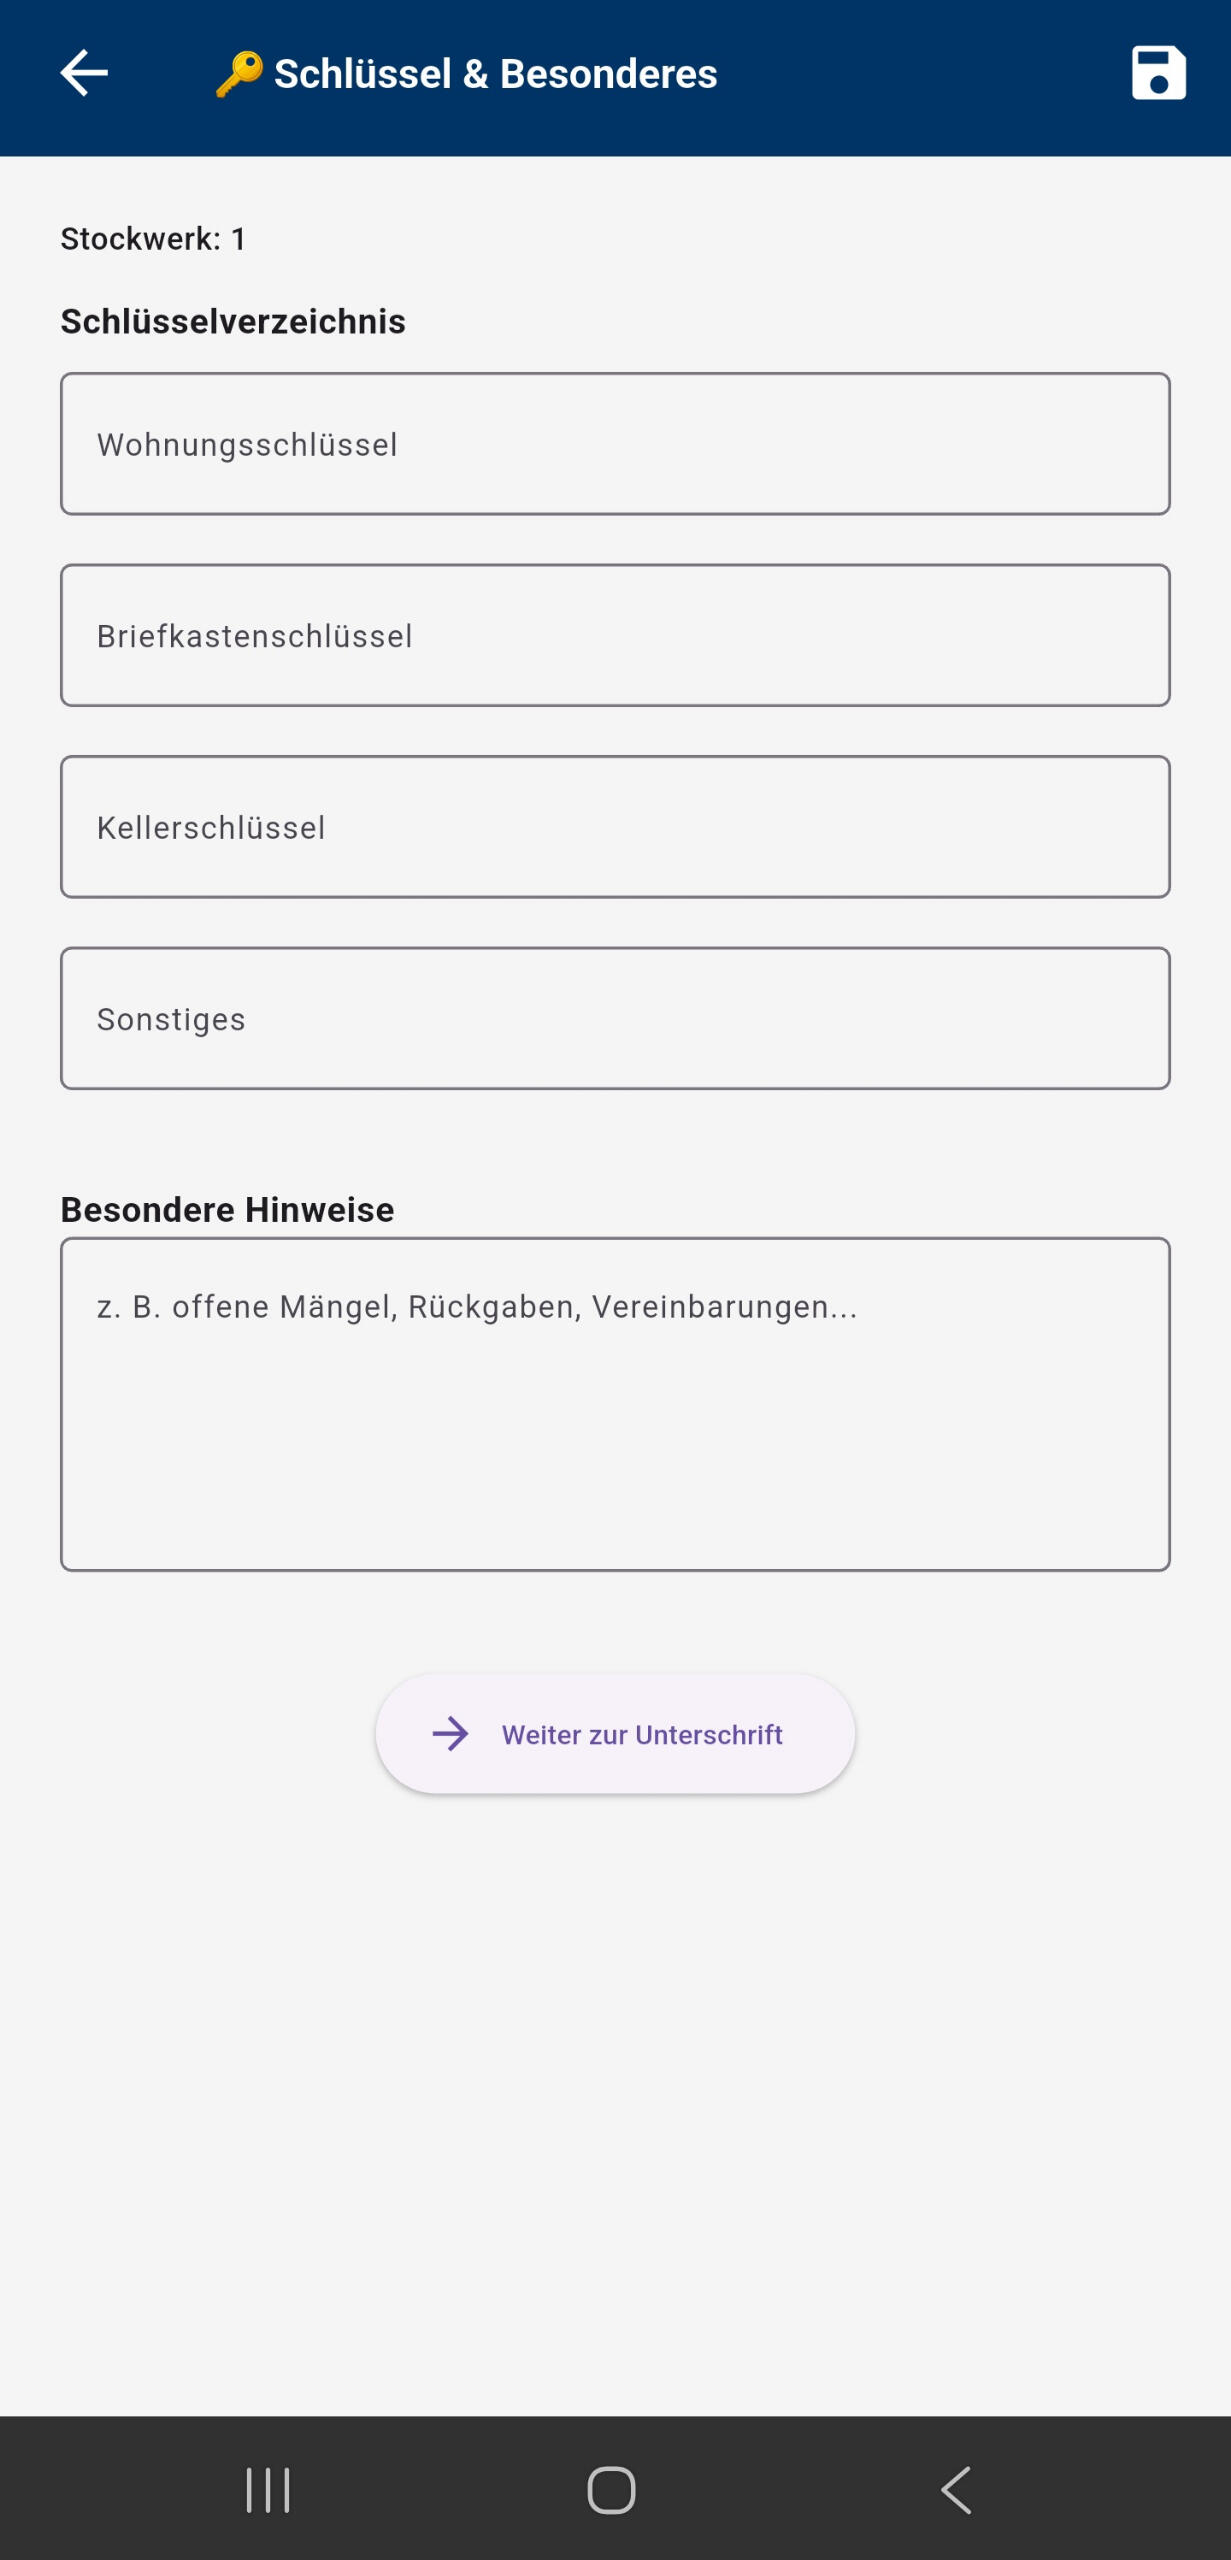
Task: Click the 'Schlüsselverzeichnis' section heading
Action: pyautogui.click(x=233, y=322)
